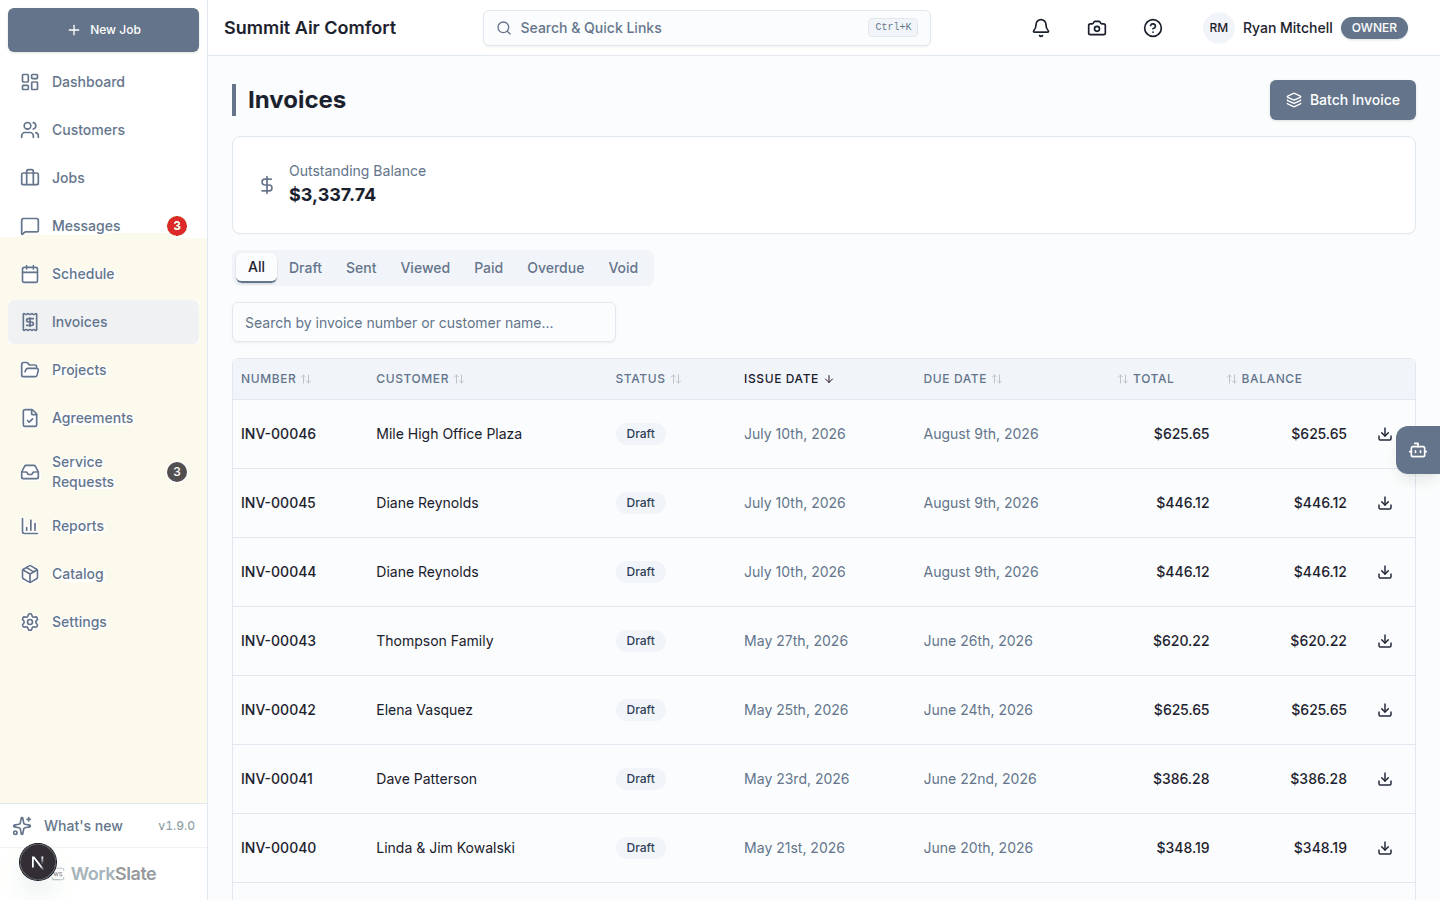Screen dimensions: 1440x900
Task: Click the RM user avatar
Action: coord(1218,28)
